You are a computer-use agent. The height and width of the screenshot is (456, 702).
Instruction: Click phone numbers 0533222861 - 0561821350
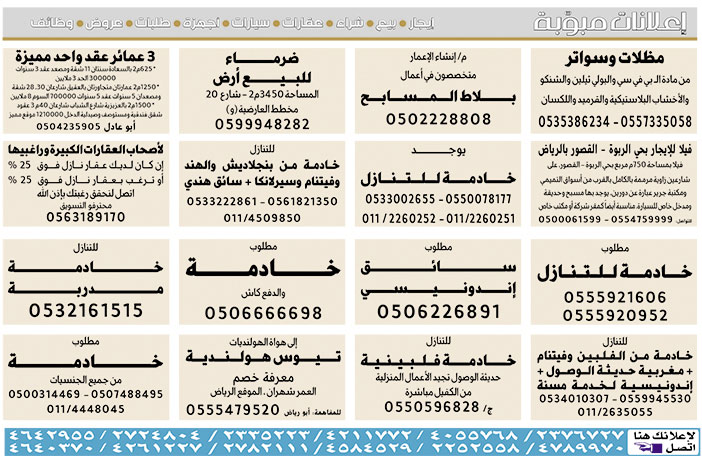click(x=262, y=201)
